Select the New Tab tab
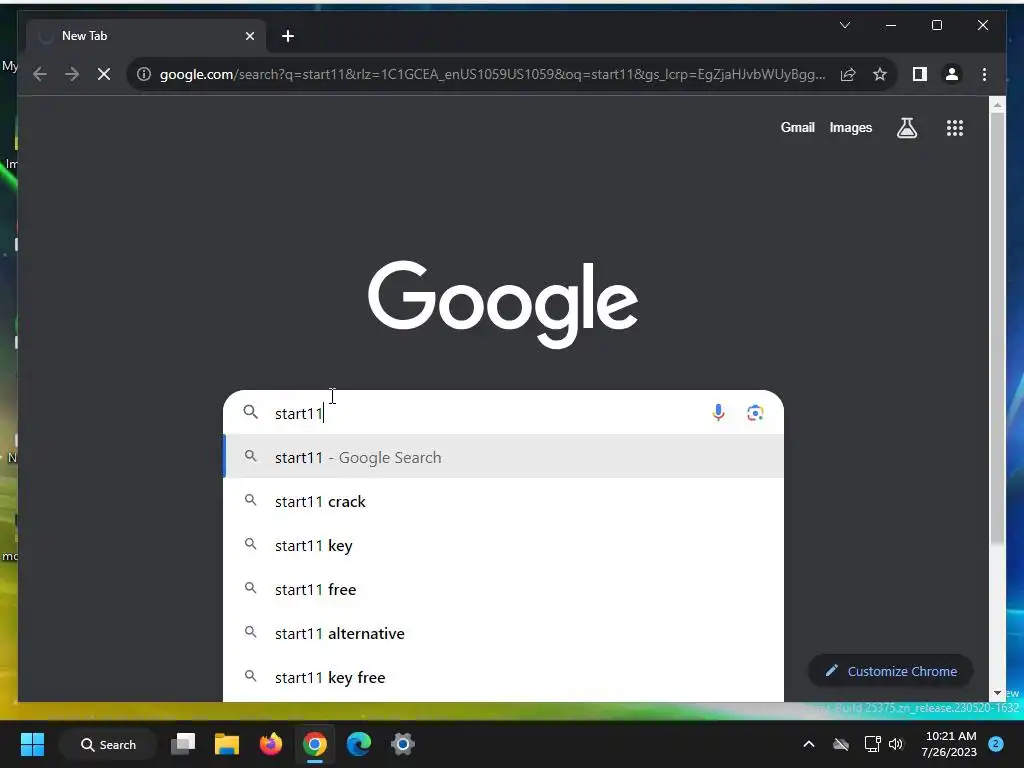Viewport: 1024px width, 768px height. coord(146,36)
